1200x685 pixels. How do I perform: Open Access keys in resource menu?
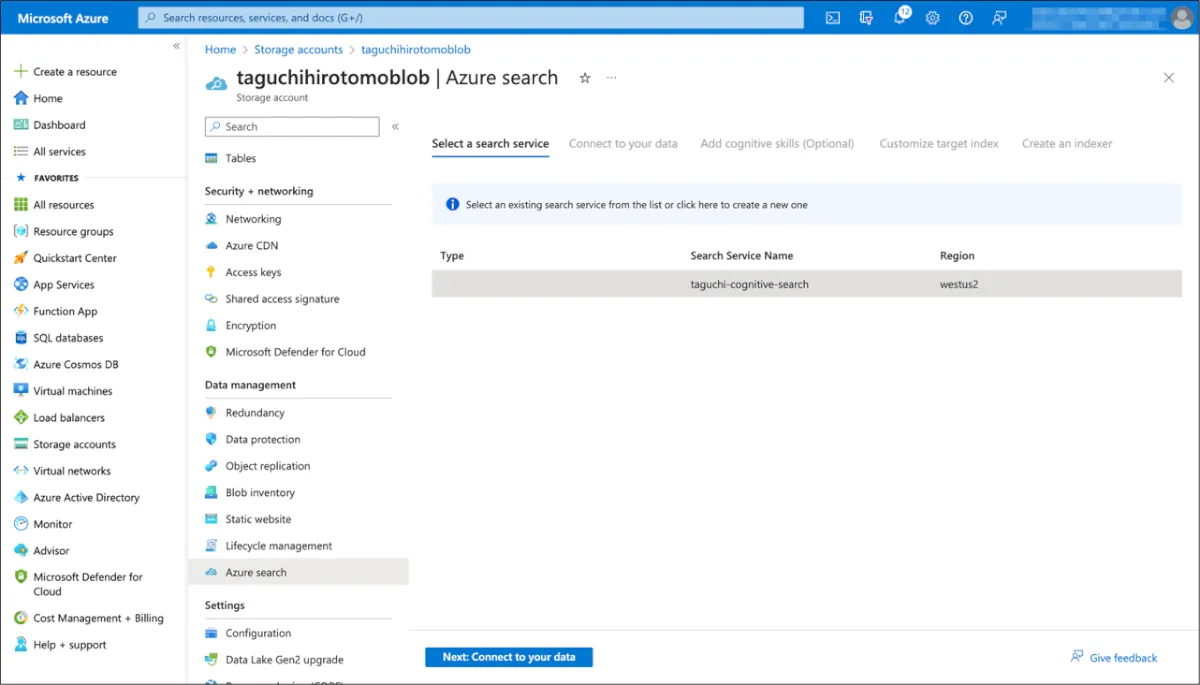coord(253,272)
